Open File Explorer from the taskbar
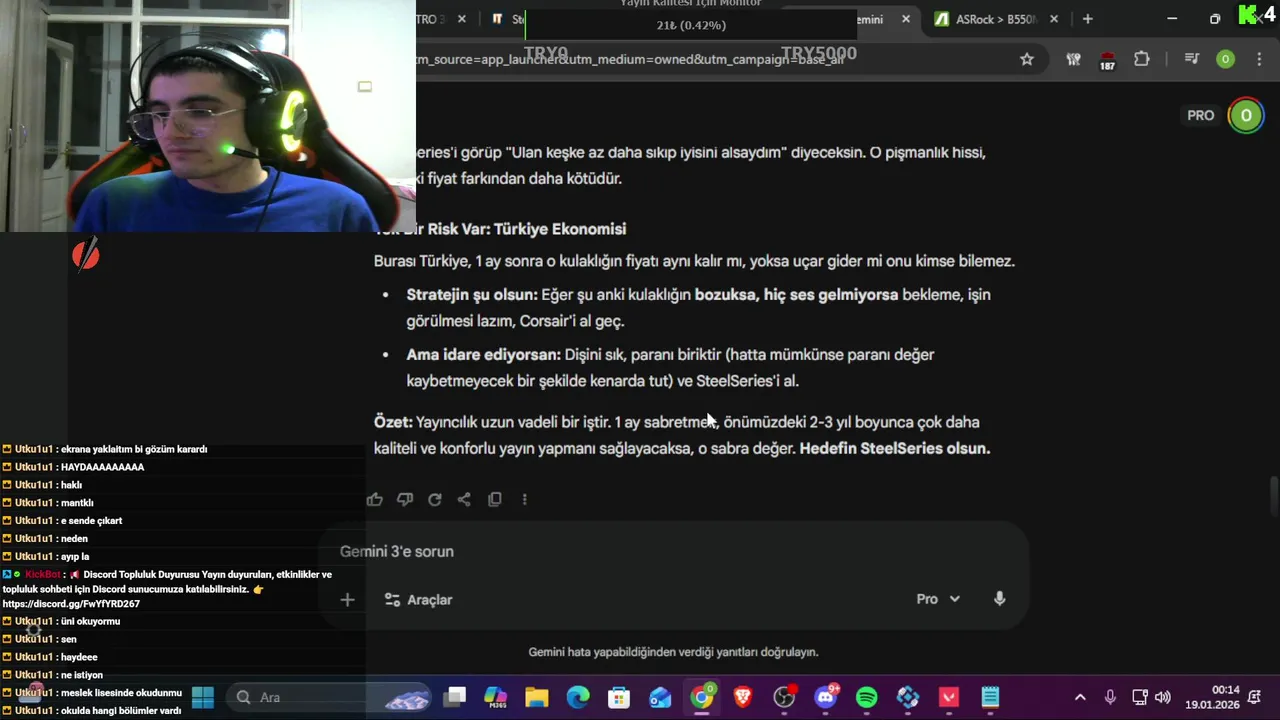Viewport: 1280px width, 720px height. [537, 697]
